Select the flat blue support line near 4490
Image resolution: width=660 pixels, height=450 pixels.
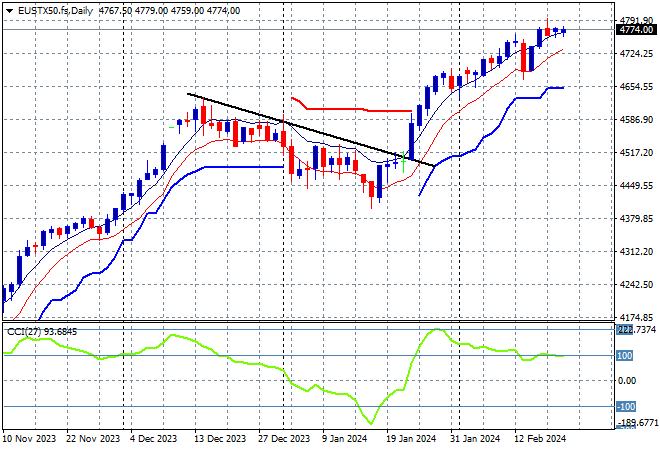point(244,167)
